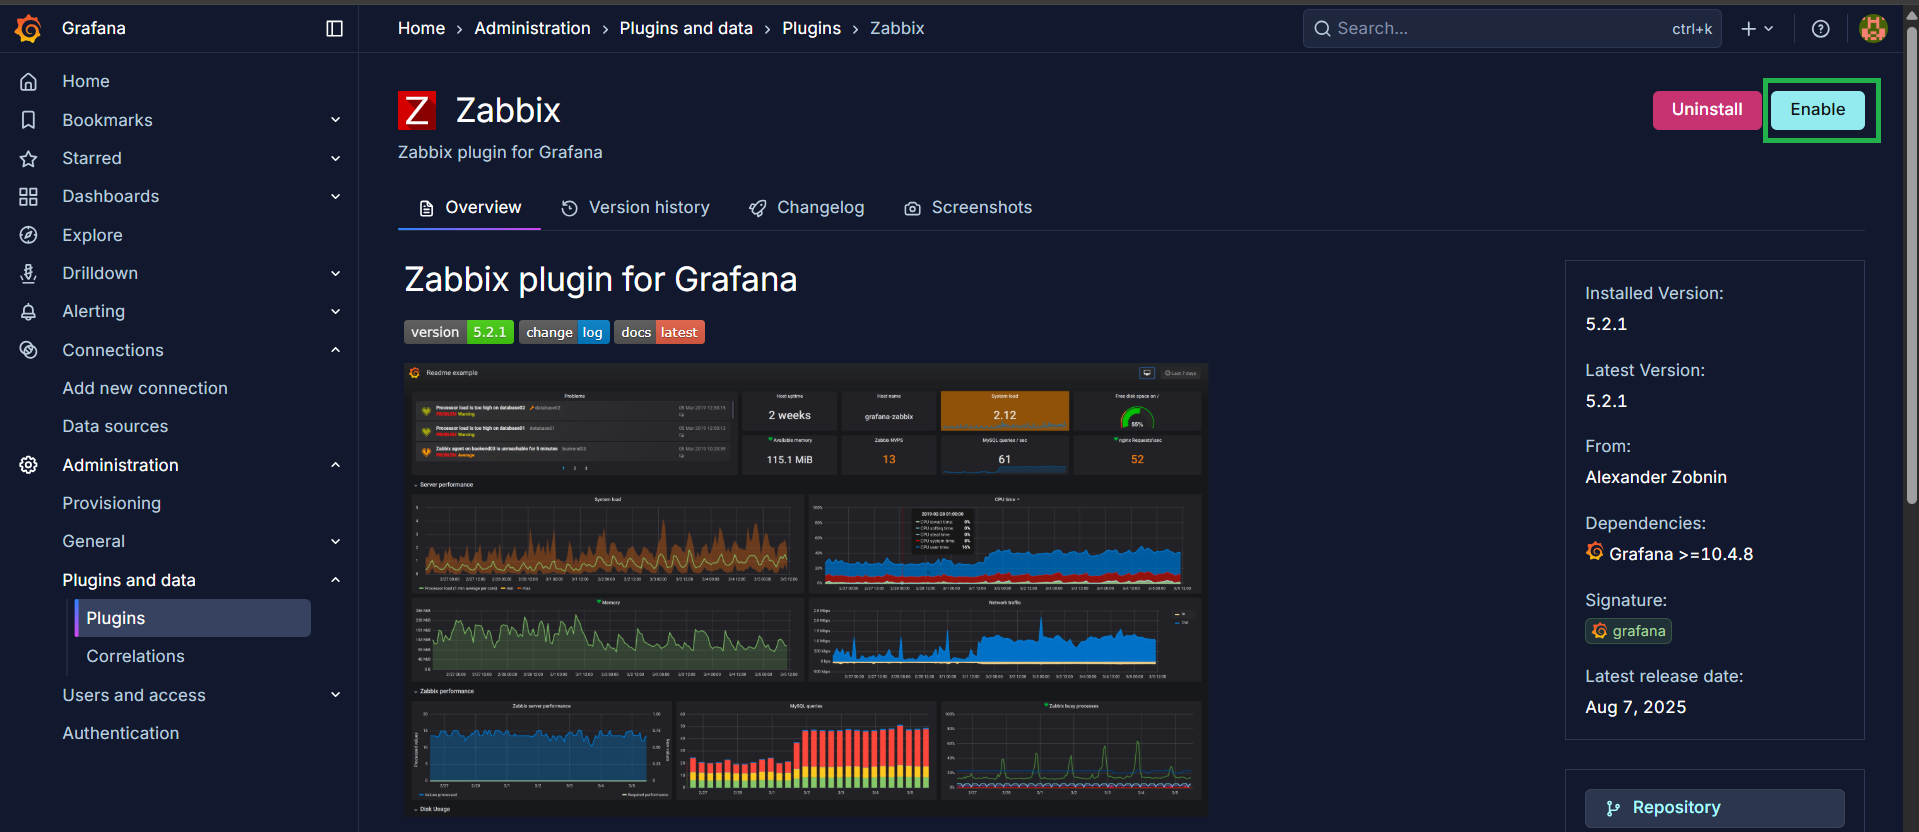The width and height of the screenshot is (1919, 832).
Task: Click the docs latest badge
Action: click(x=660, y=332)
